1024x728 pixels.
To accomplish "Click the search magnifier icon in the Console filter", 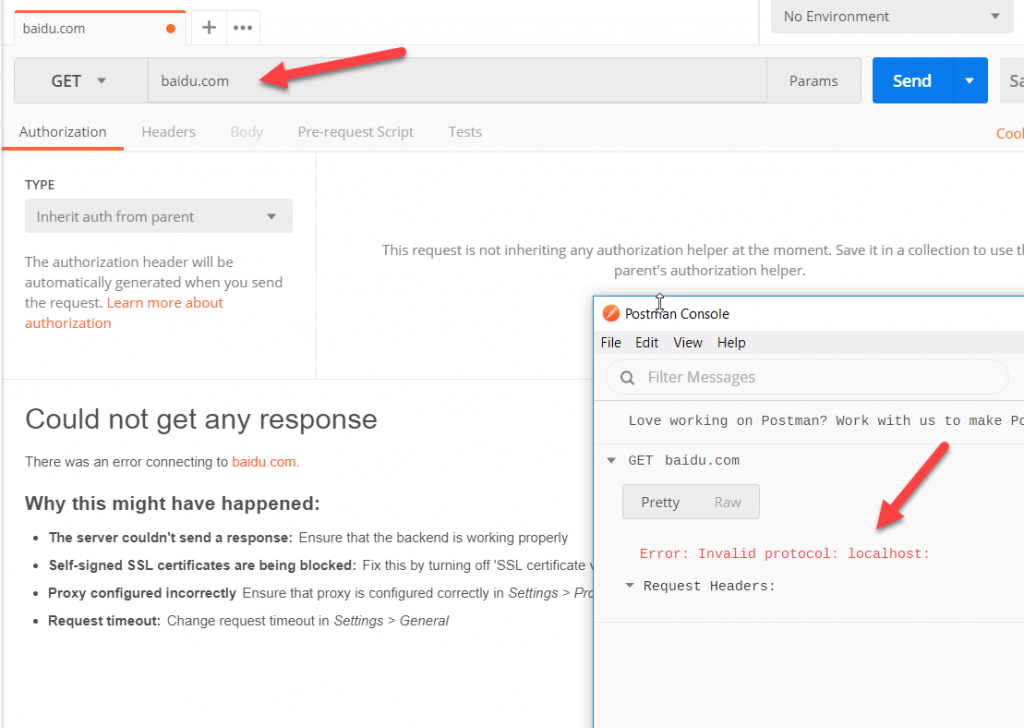I will [627, 377].
